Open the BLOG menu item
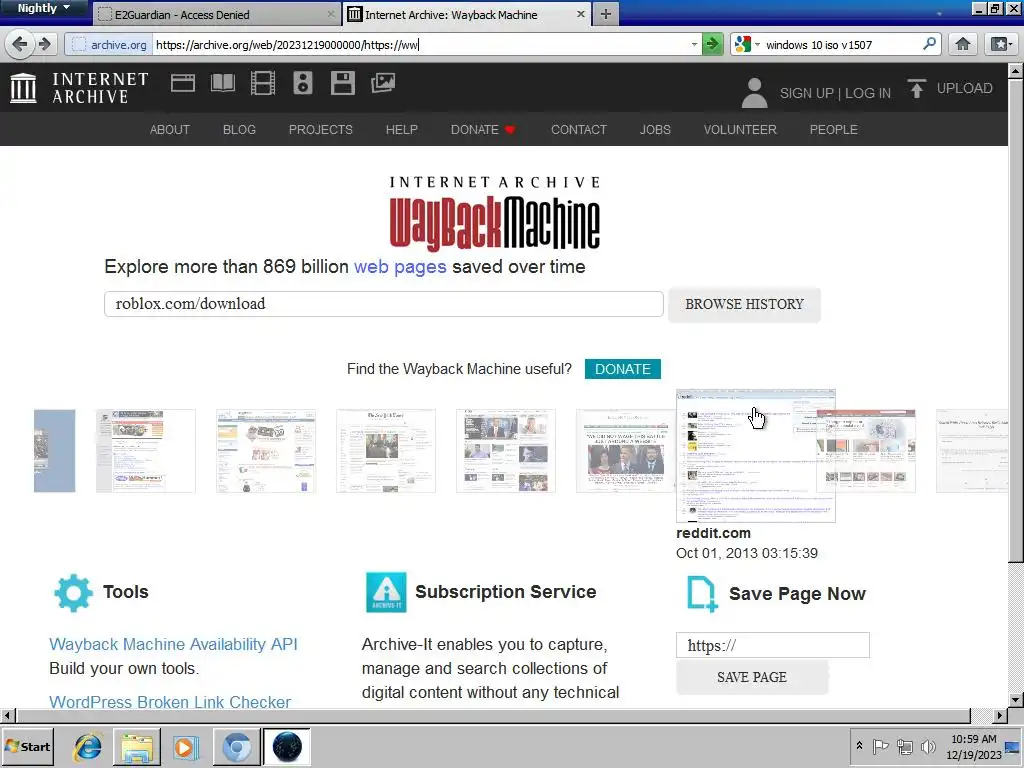 coord(239,129)
